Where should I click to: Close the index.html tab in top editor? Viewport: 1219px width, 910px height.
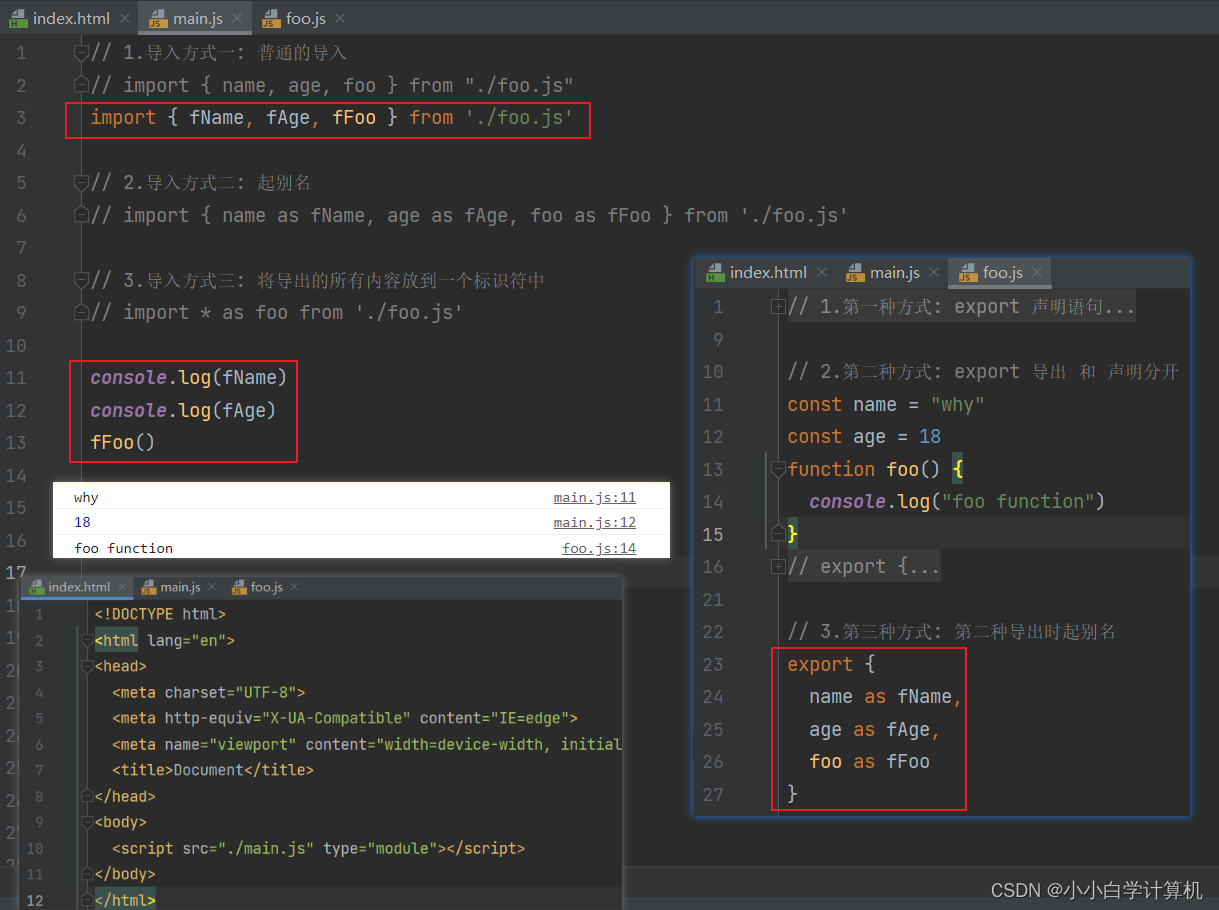pos(124,19)
